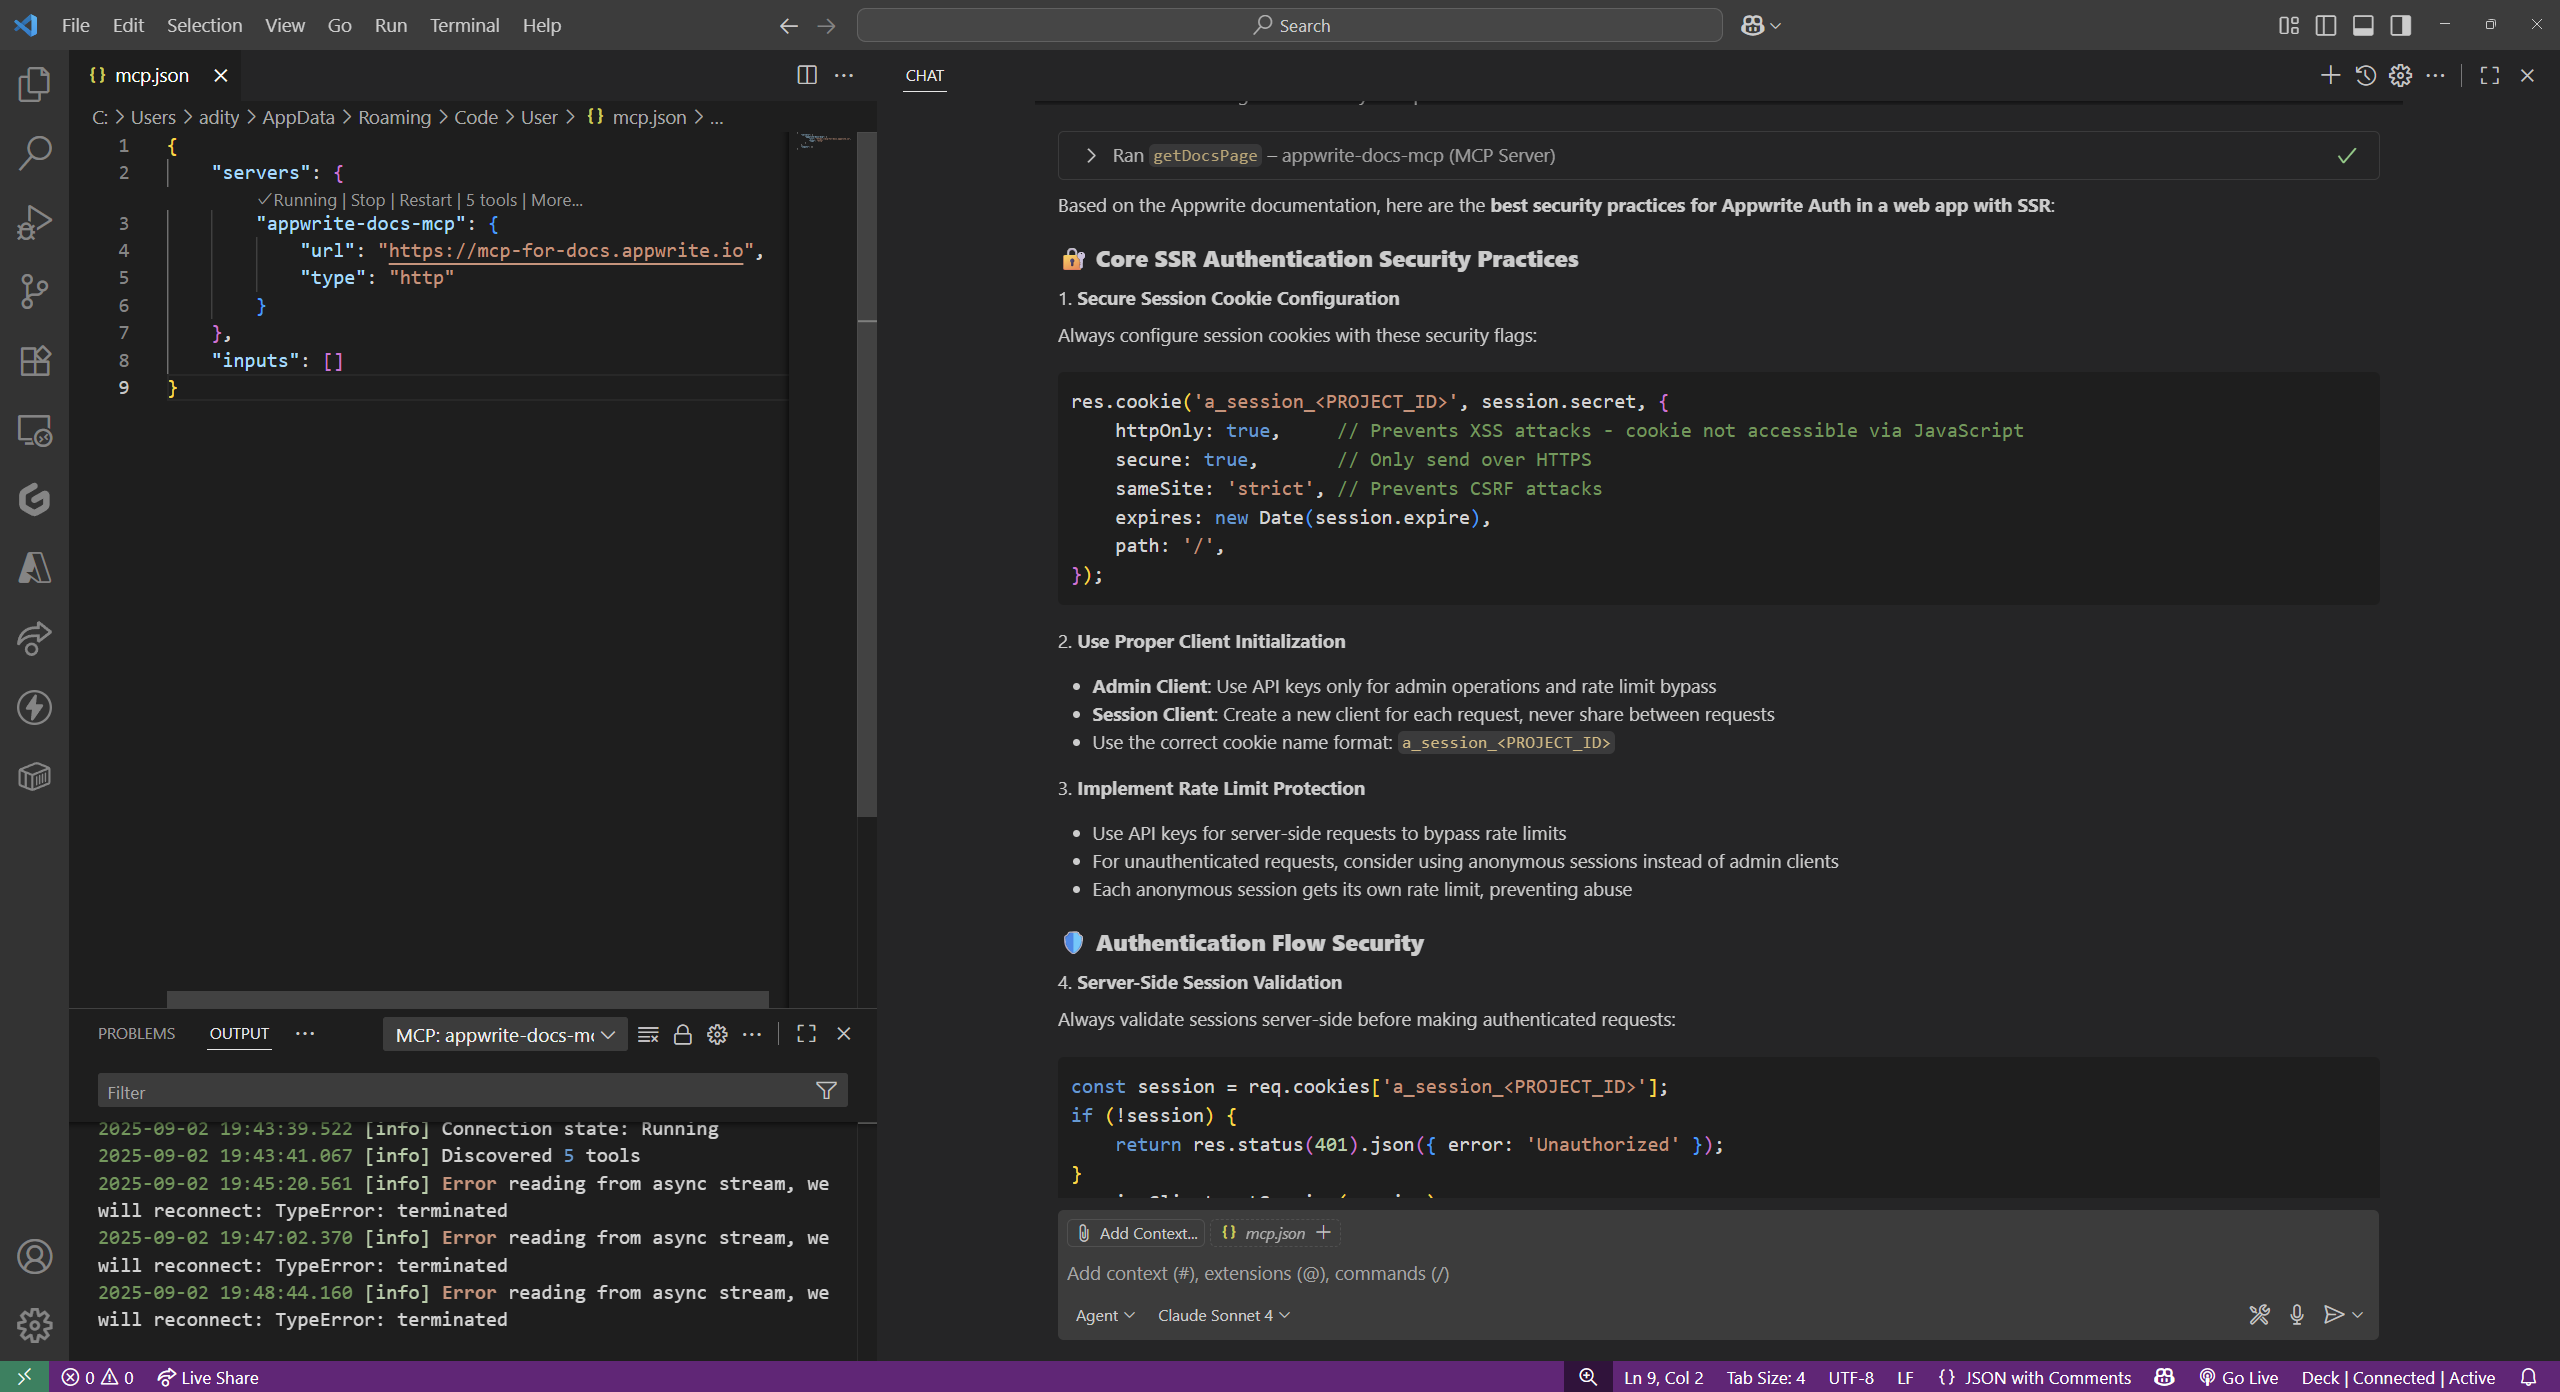Open the Search view in activity bar
Viewport: 2560px width, 1392px height.
pyautogui.click(x=34, y=153)
